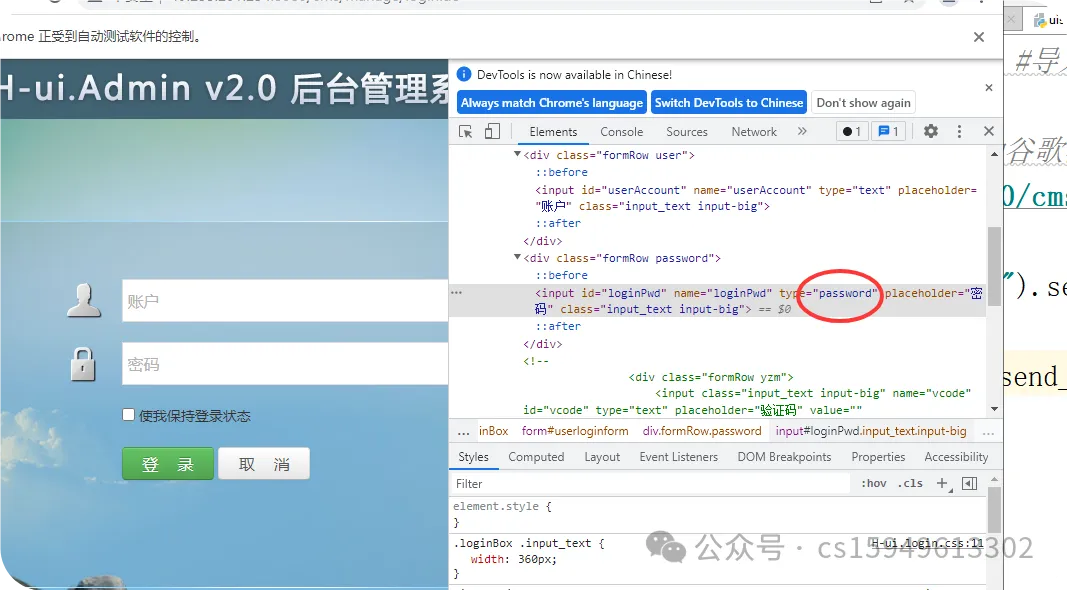Image resolution: width=1067 pixels, height=590 pixels.
Task: Toggle the :hov element state option
Action: click(874, 483)
